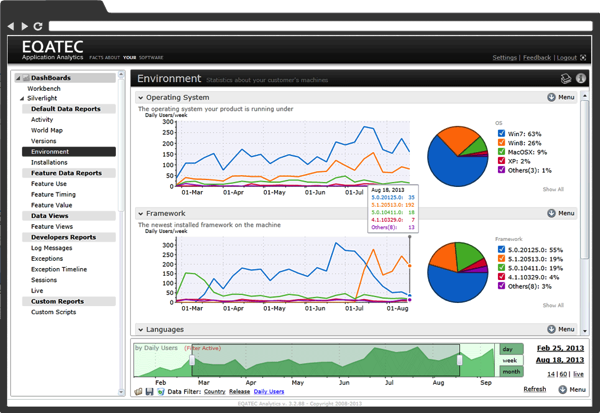Select Installations report
This screenshot has width=600, height=413.
point(49,162)
